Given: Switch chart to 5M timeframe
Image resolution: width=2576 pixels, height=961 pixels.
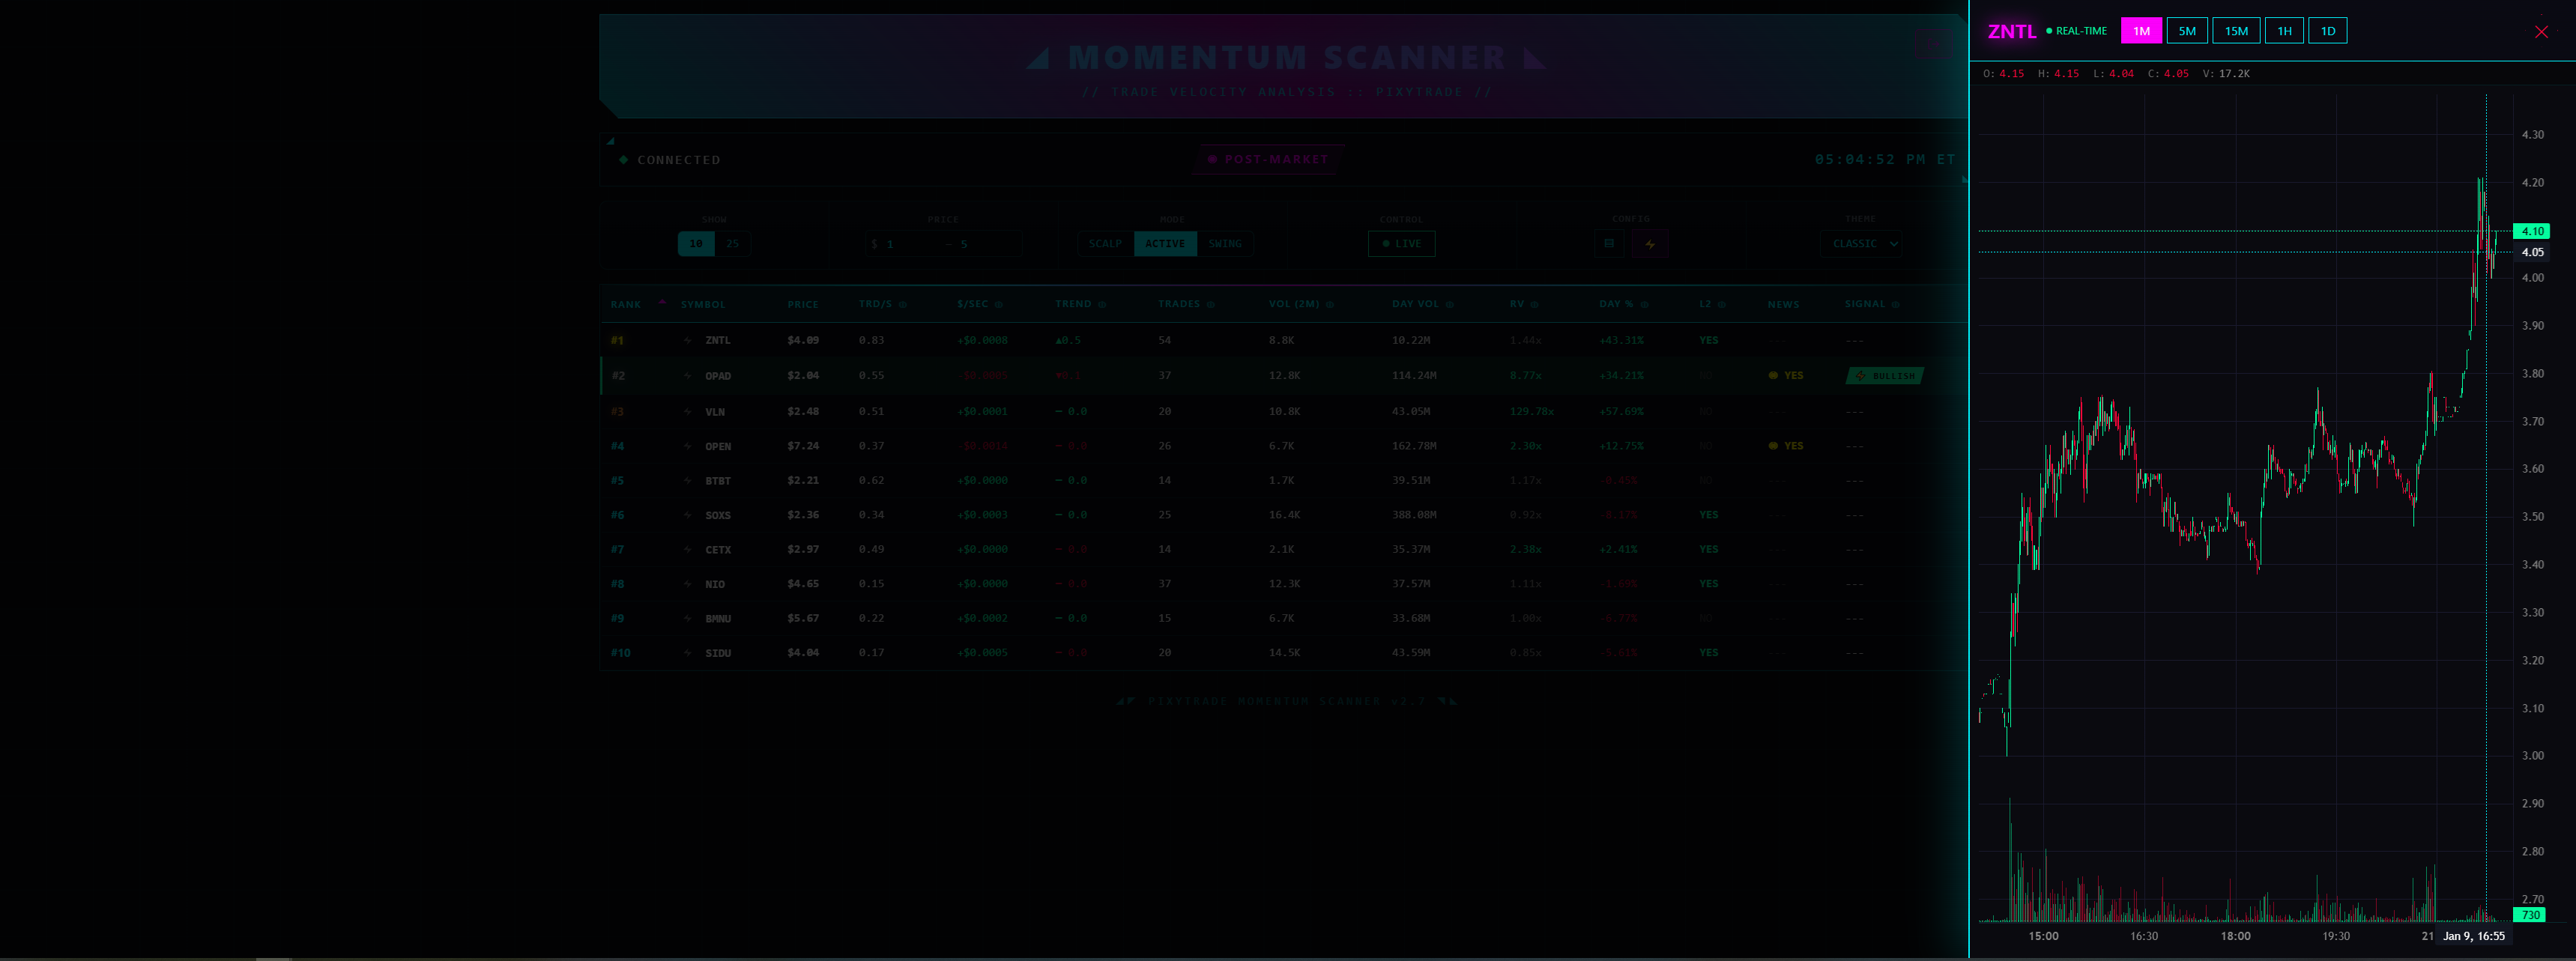Looking at the screenshot, I should [x=2188, y=30].
